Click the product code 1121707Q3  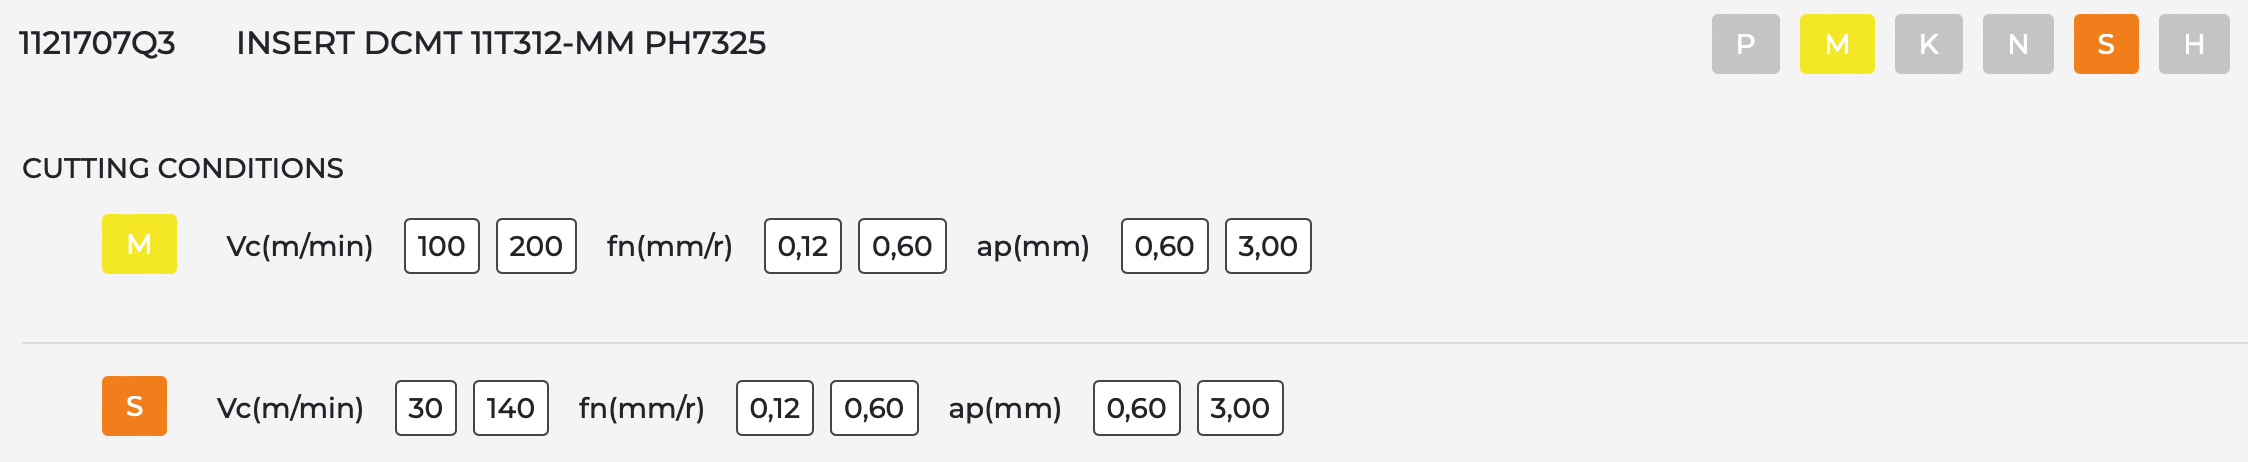[97, 43]
